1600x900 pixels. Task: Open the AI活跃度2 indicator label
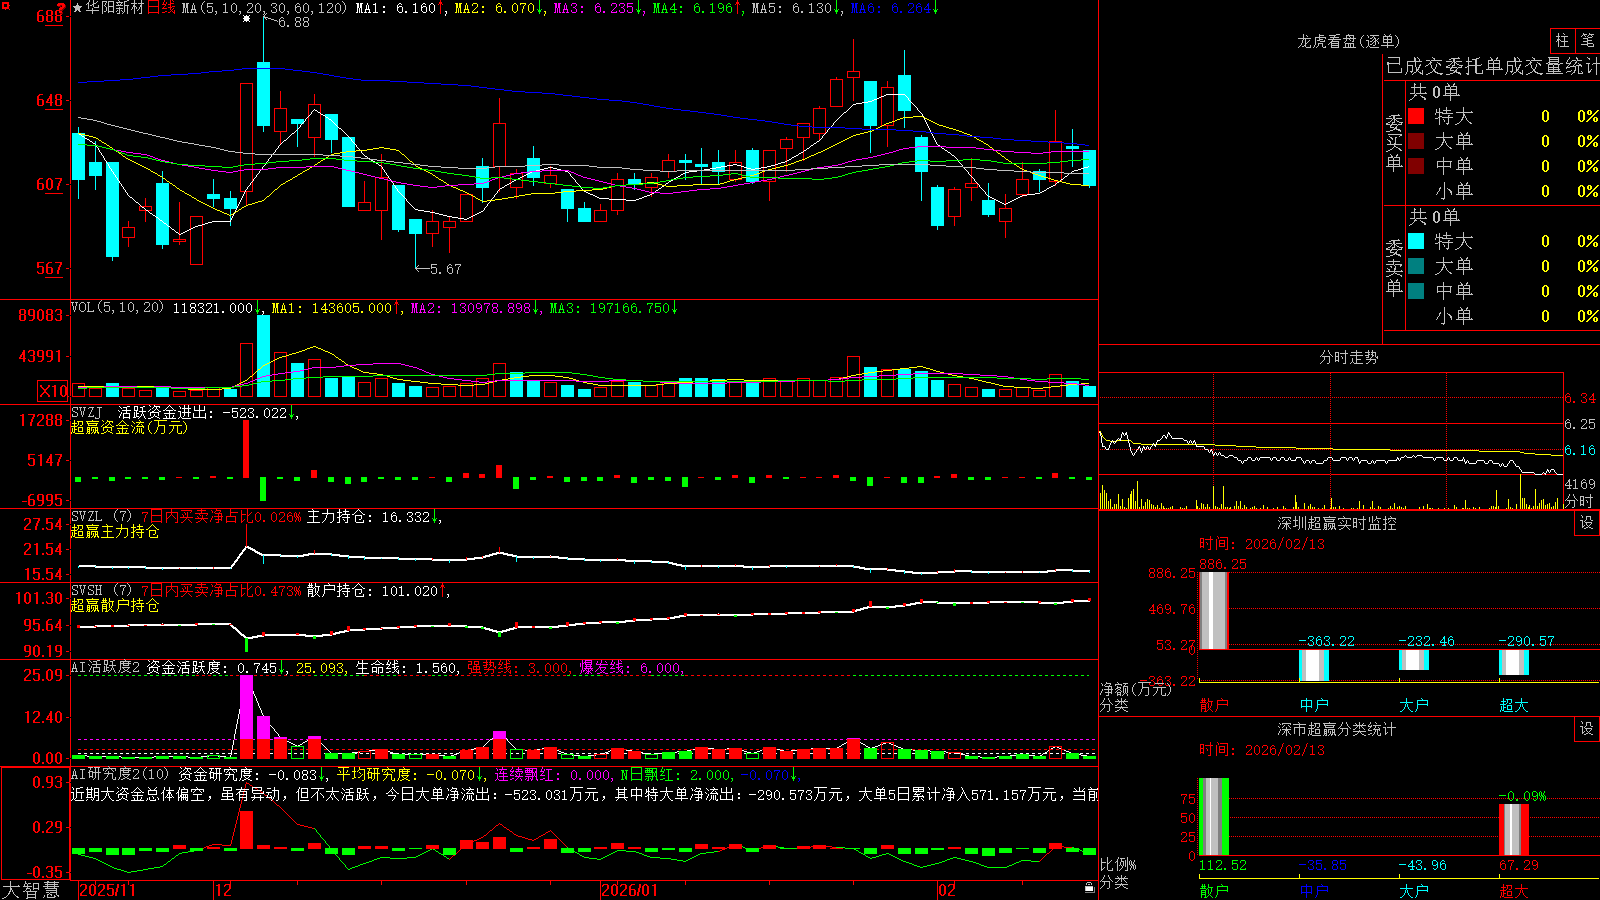coord(106,668)
